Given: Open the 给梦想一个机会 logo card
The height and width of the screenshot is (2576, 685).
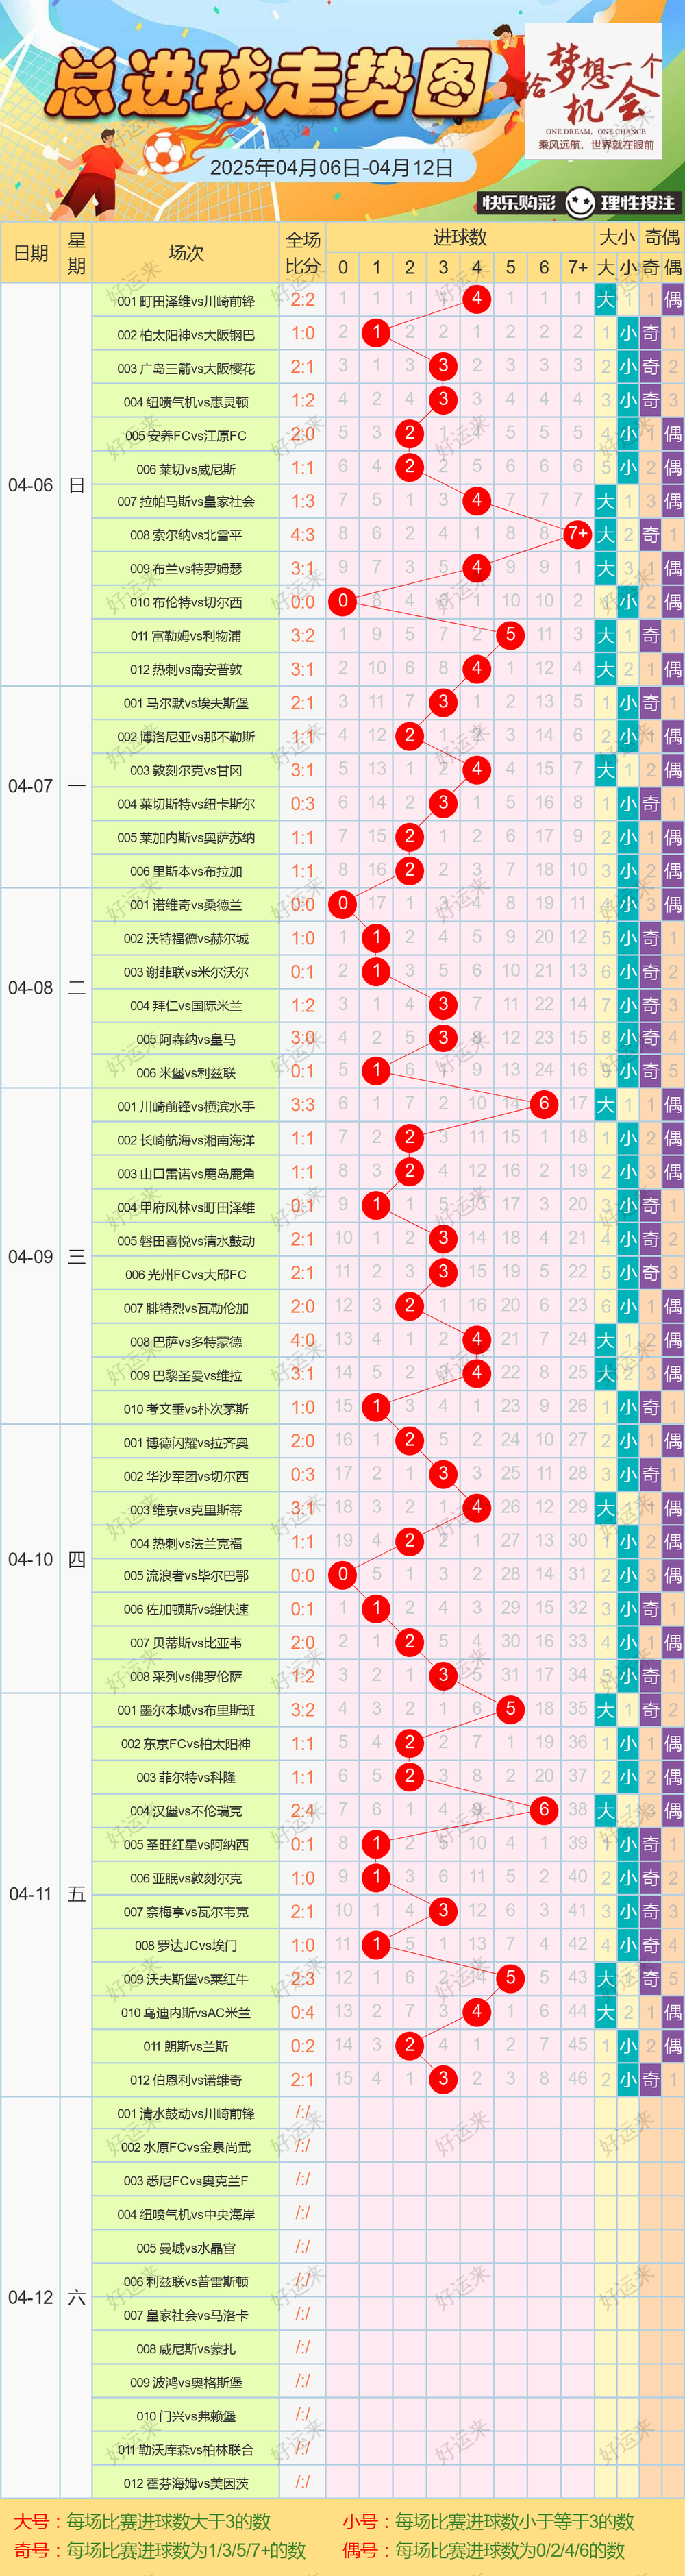Looking at the screenshot, I should (x=594, y=91).
